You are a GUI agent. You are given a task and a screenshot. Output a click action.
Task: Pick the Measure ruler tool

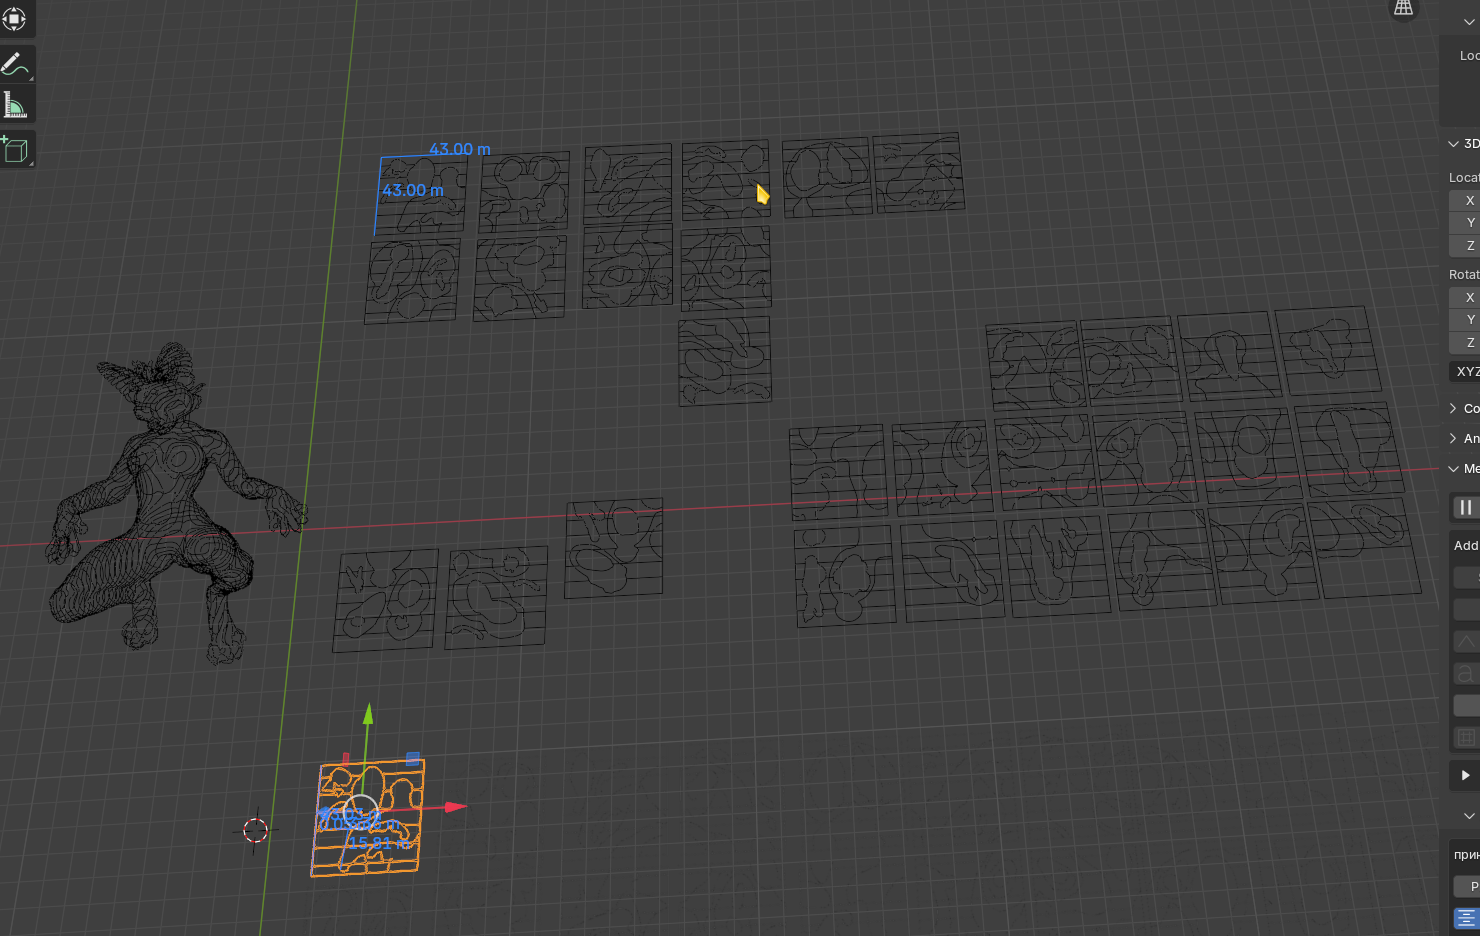16,105
